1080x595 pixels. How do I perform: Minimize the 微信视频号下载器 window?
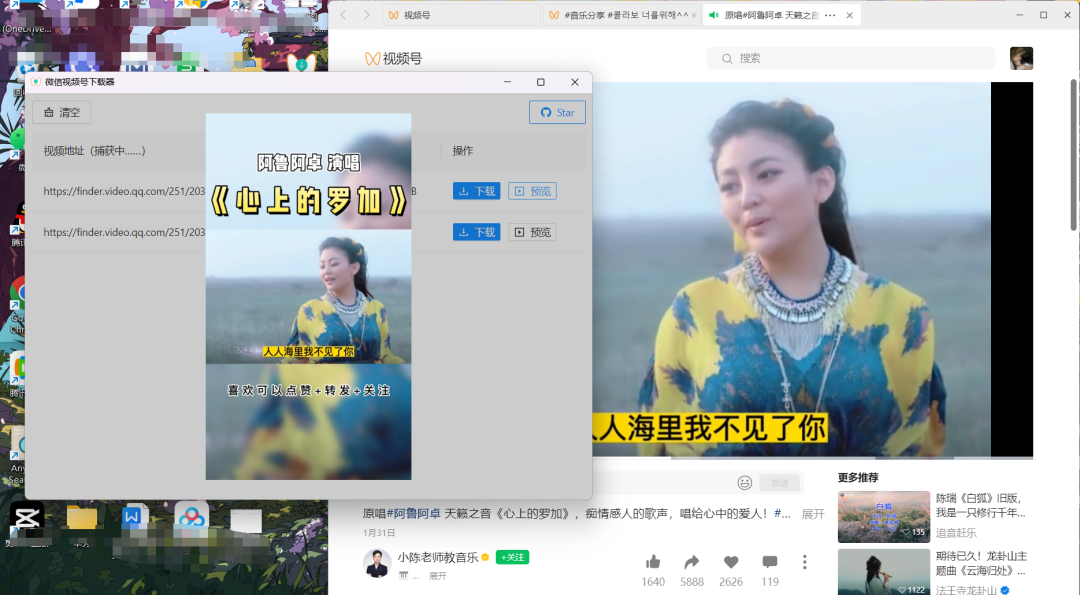pos(507,82)
